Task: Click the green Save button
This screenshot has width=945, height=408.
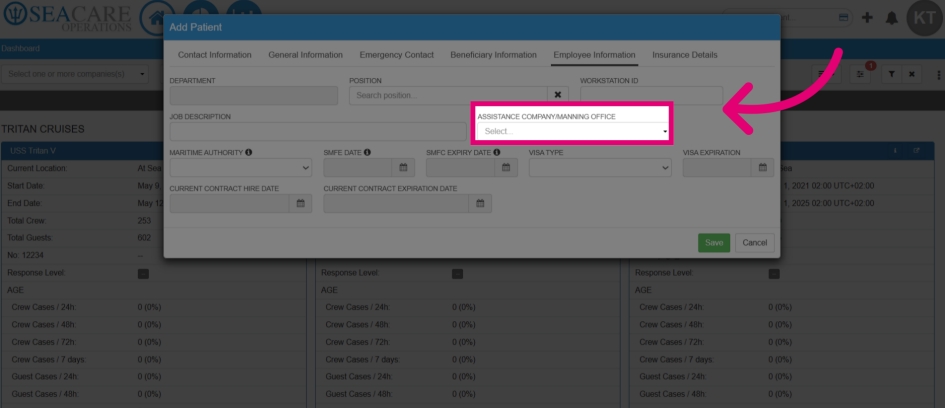Action: [714, 243]
